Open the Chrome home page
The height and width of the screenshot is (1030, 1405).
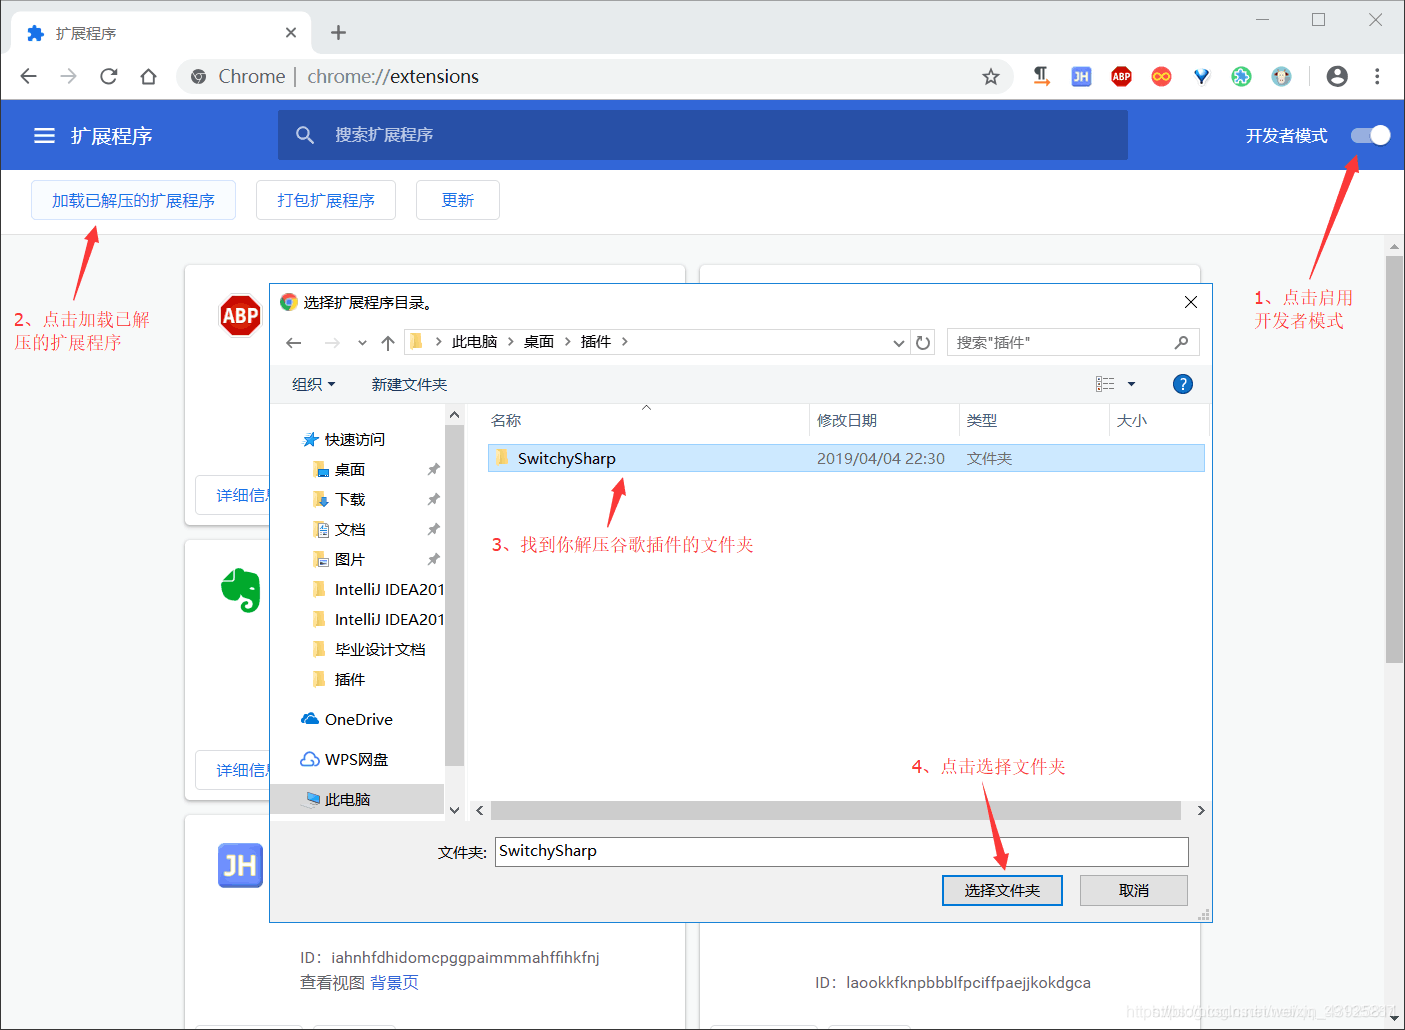tap(148, 76)
